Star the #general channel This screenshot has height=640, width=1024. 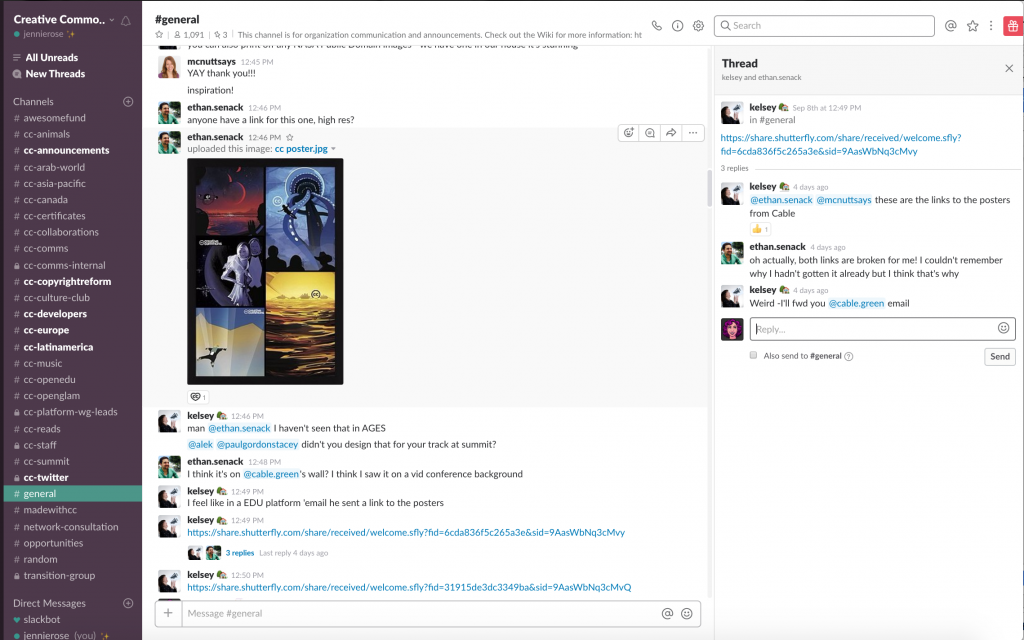(x=159, y=35)
